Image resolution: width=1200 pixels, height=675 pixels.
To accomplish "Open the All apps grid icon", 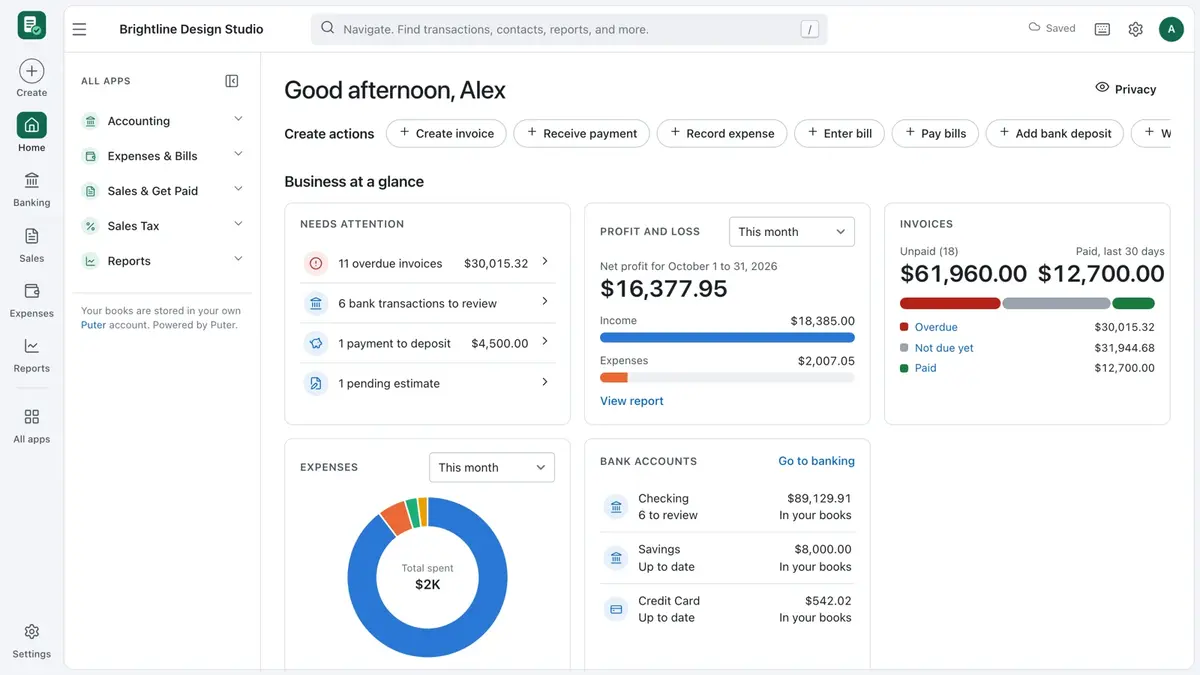I will [31, 416].
